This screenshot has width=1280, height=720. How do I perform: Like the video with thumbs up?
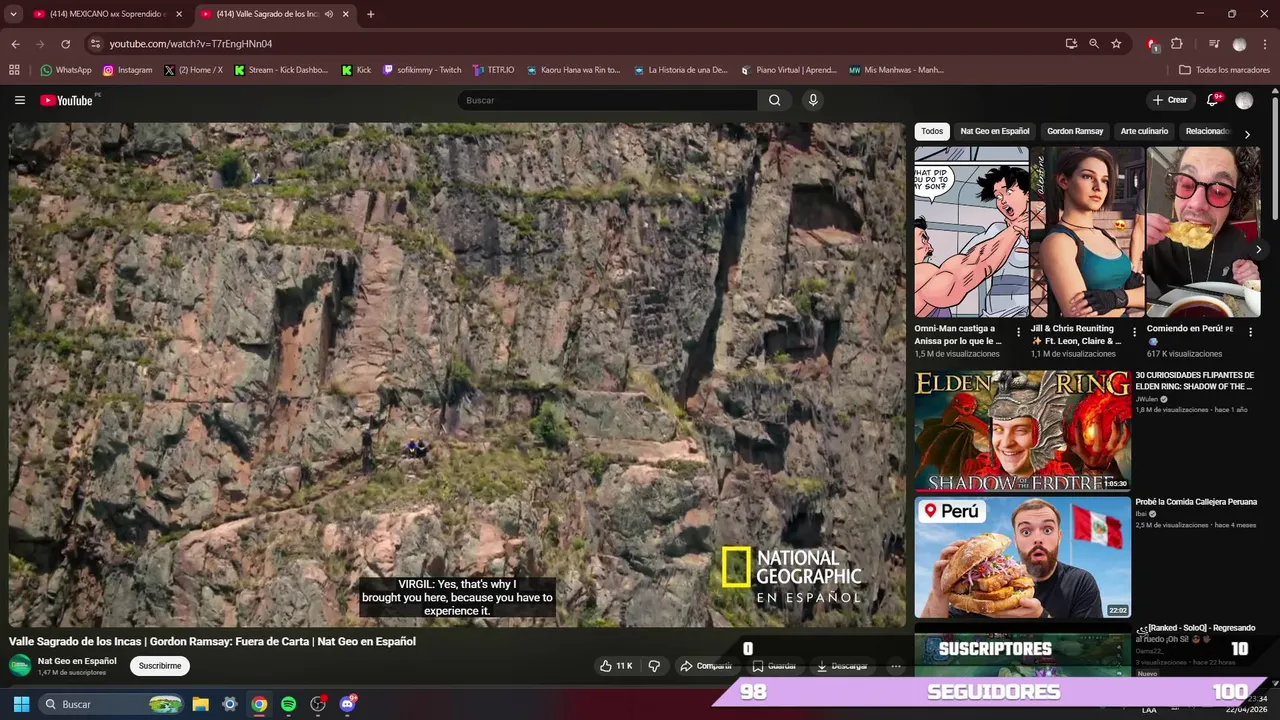[x=616, y=666]
